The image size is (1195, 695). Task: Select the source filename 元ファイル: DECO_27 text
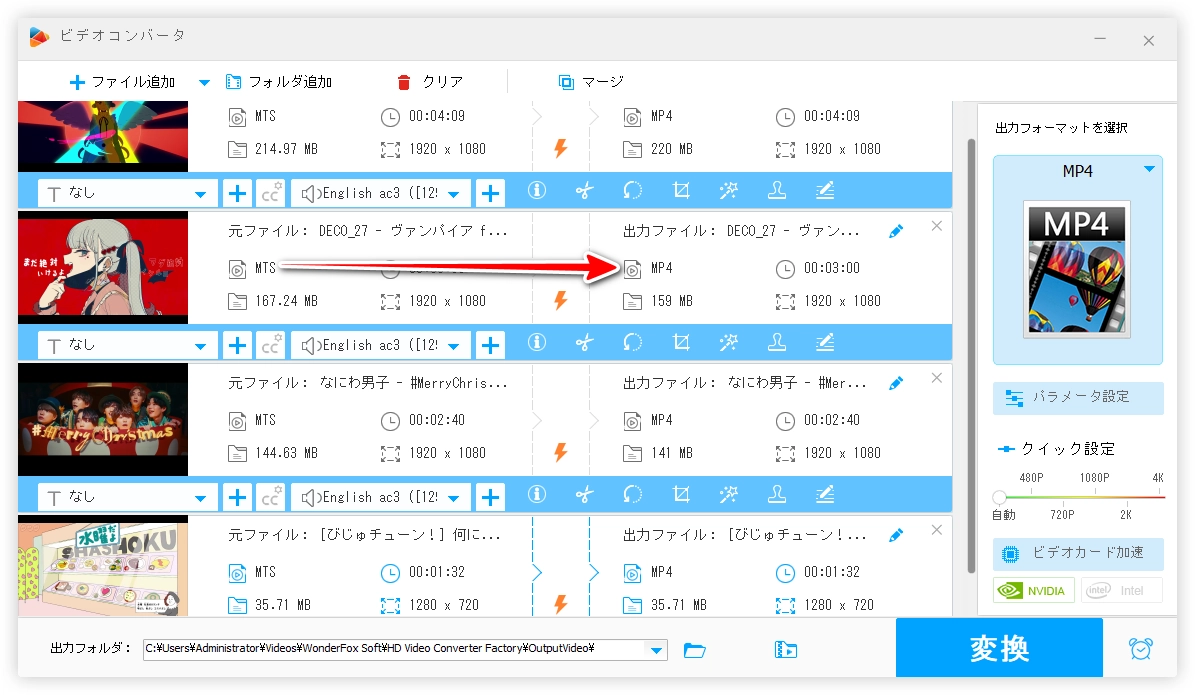click(x=367, y=231)
